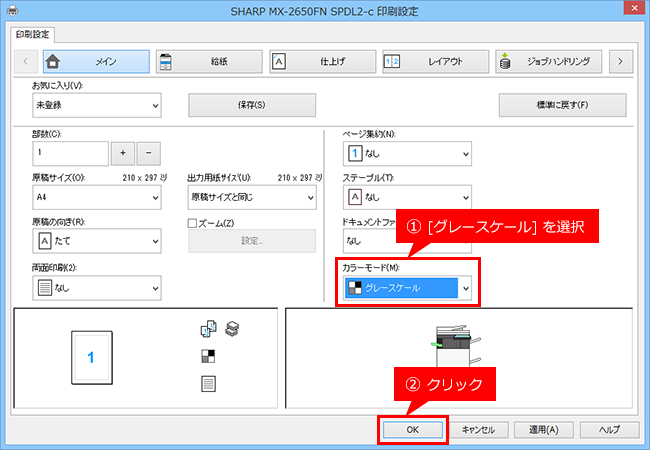Click the stacked discs icon on ジョブハンドリング
This screenshot has width=650, height=450.
tap(505, 61)
